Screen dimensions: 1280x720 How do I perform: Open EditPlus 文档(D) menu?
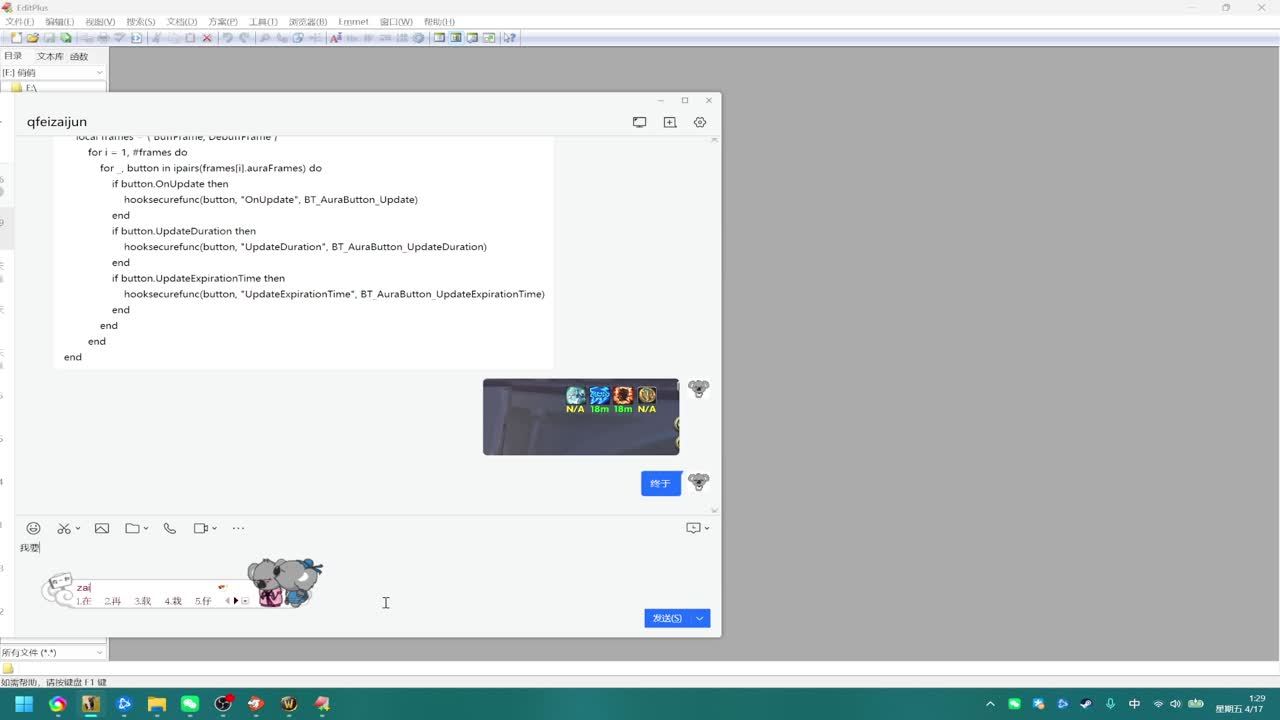[x=182, y=22]
